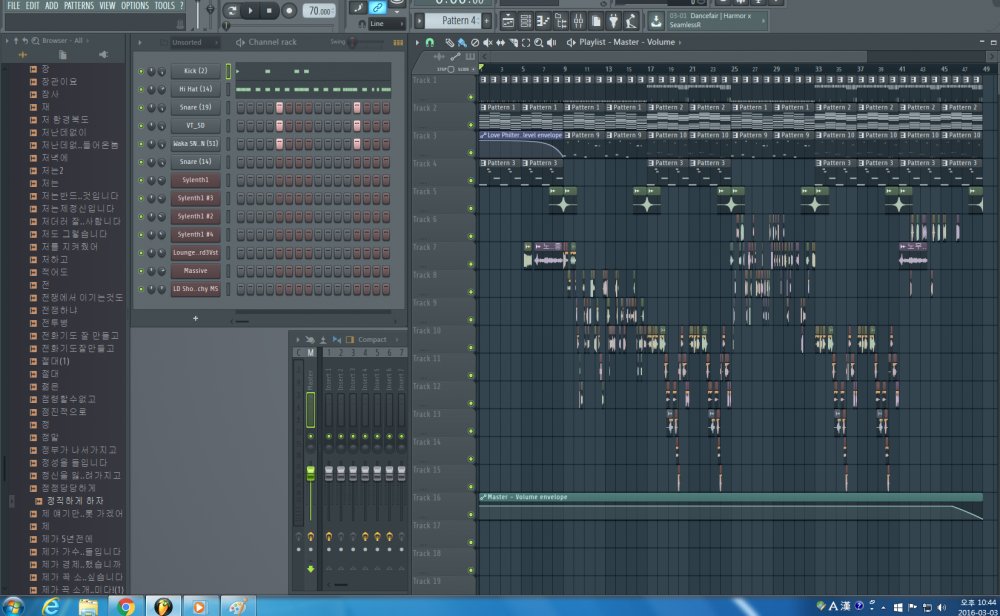This screenshot has width=1000, height=616.
Task: Click the graph editor icon in Channel rack
Action: pyautogui.click(x=398, y=43)
